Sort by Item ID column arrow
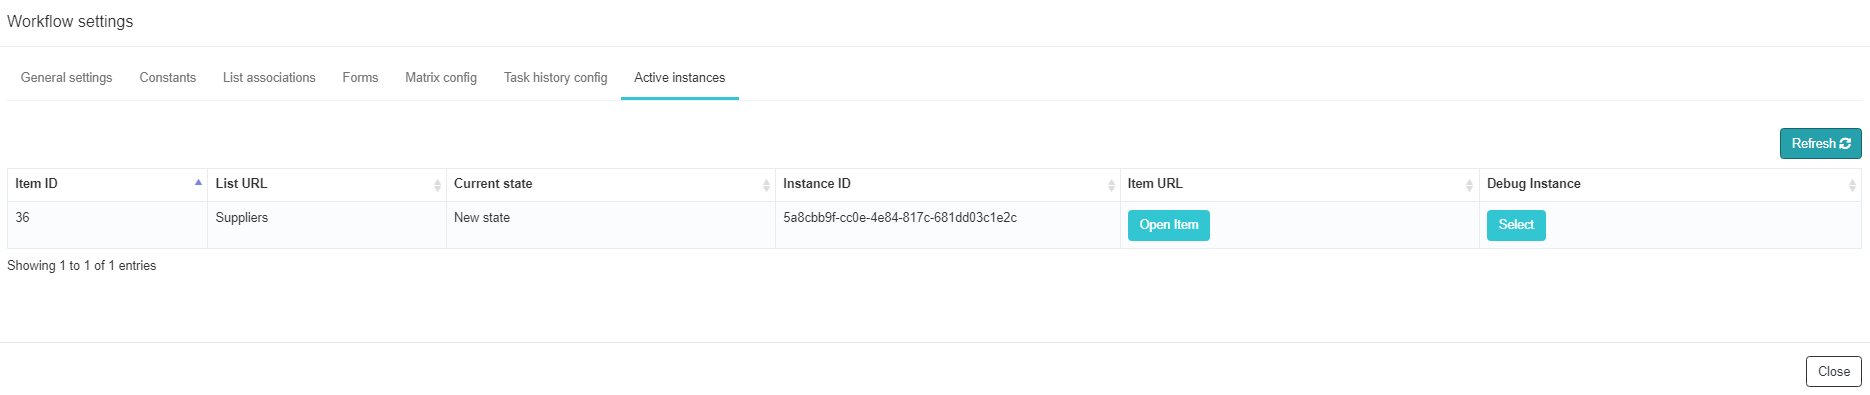The height and width of the screenshot is (395, 1870). 198,183
